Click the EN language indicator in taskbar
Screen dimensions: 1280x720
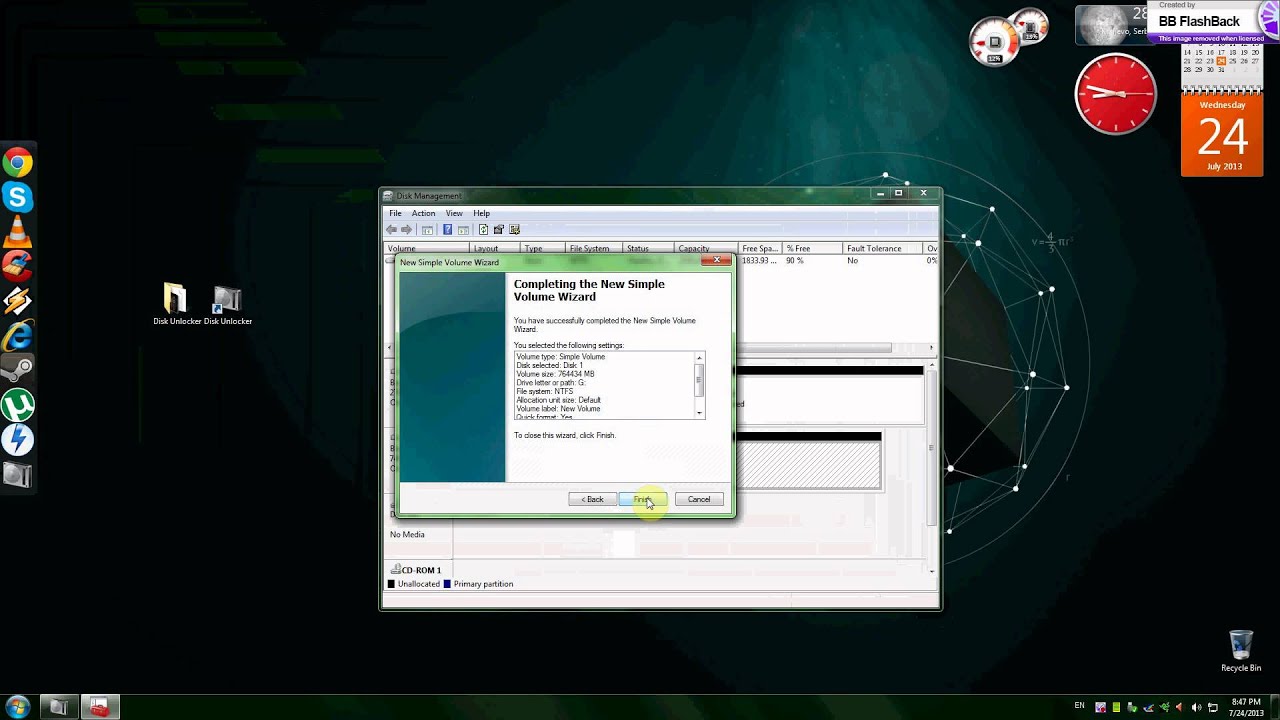click(x=1079, y=706)
